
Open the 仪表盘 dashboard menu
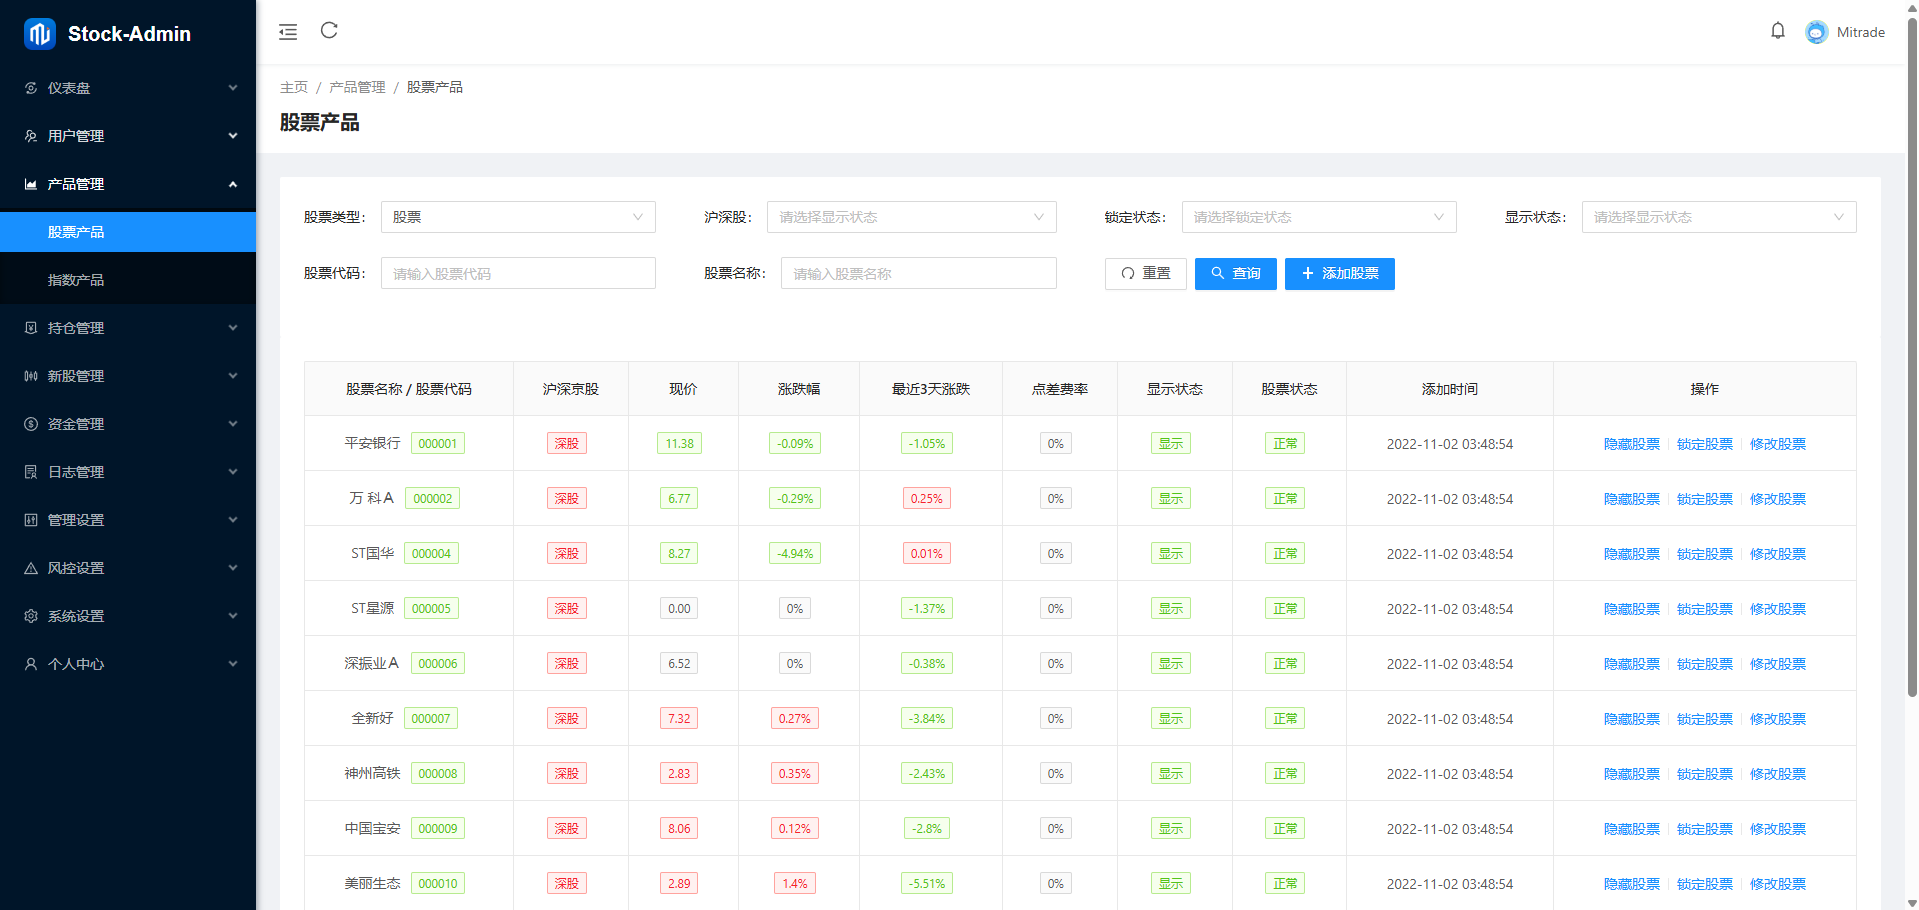pos(128,88)
